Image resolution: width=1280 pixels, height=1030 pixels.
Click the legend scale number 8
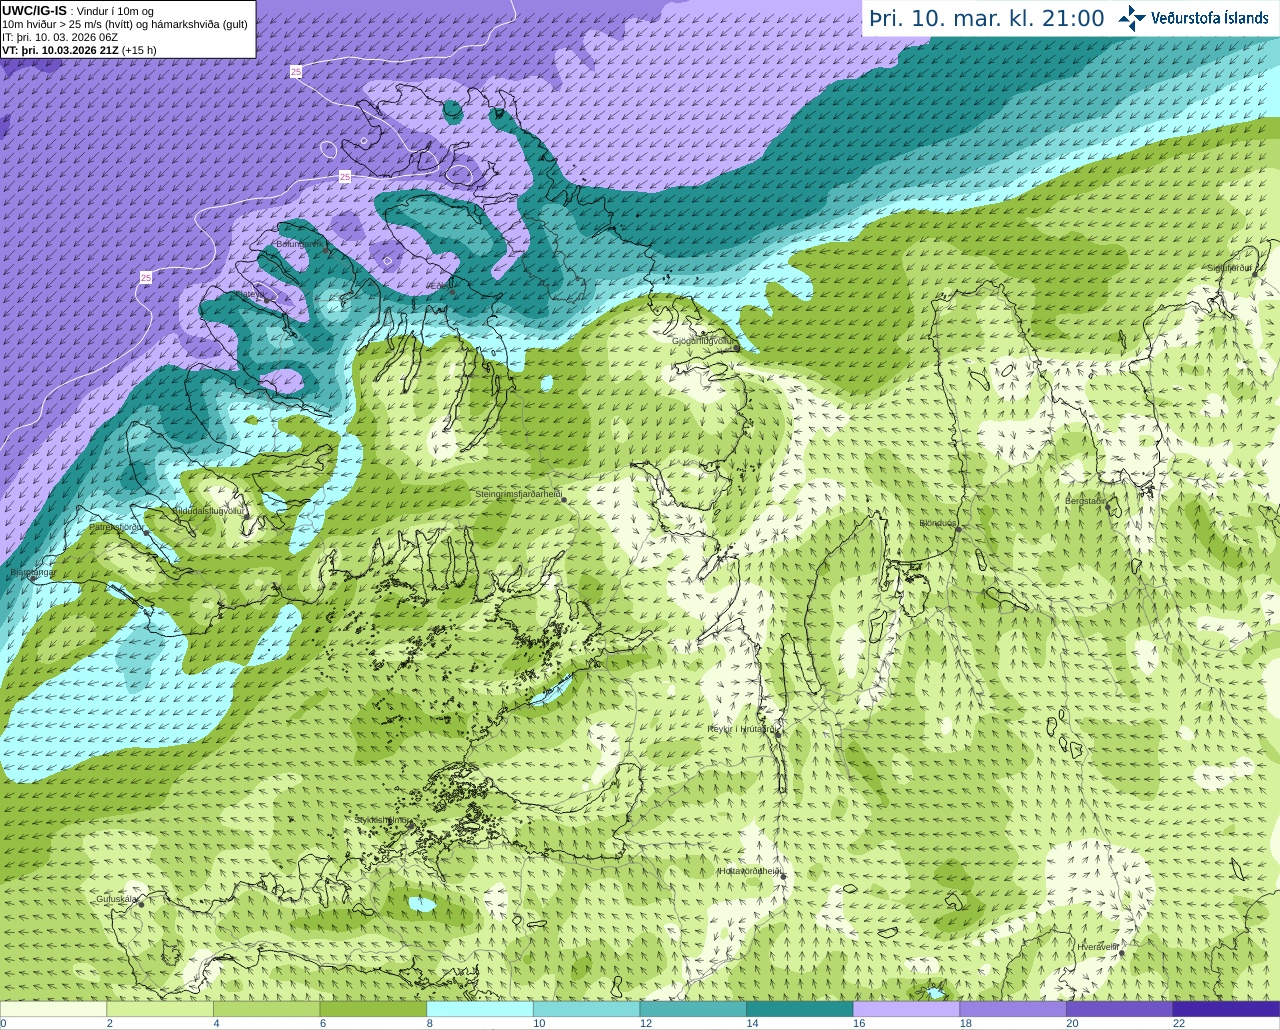click(428, 1024)
